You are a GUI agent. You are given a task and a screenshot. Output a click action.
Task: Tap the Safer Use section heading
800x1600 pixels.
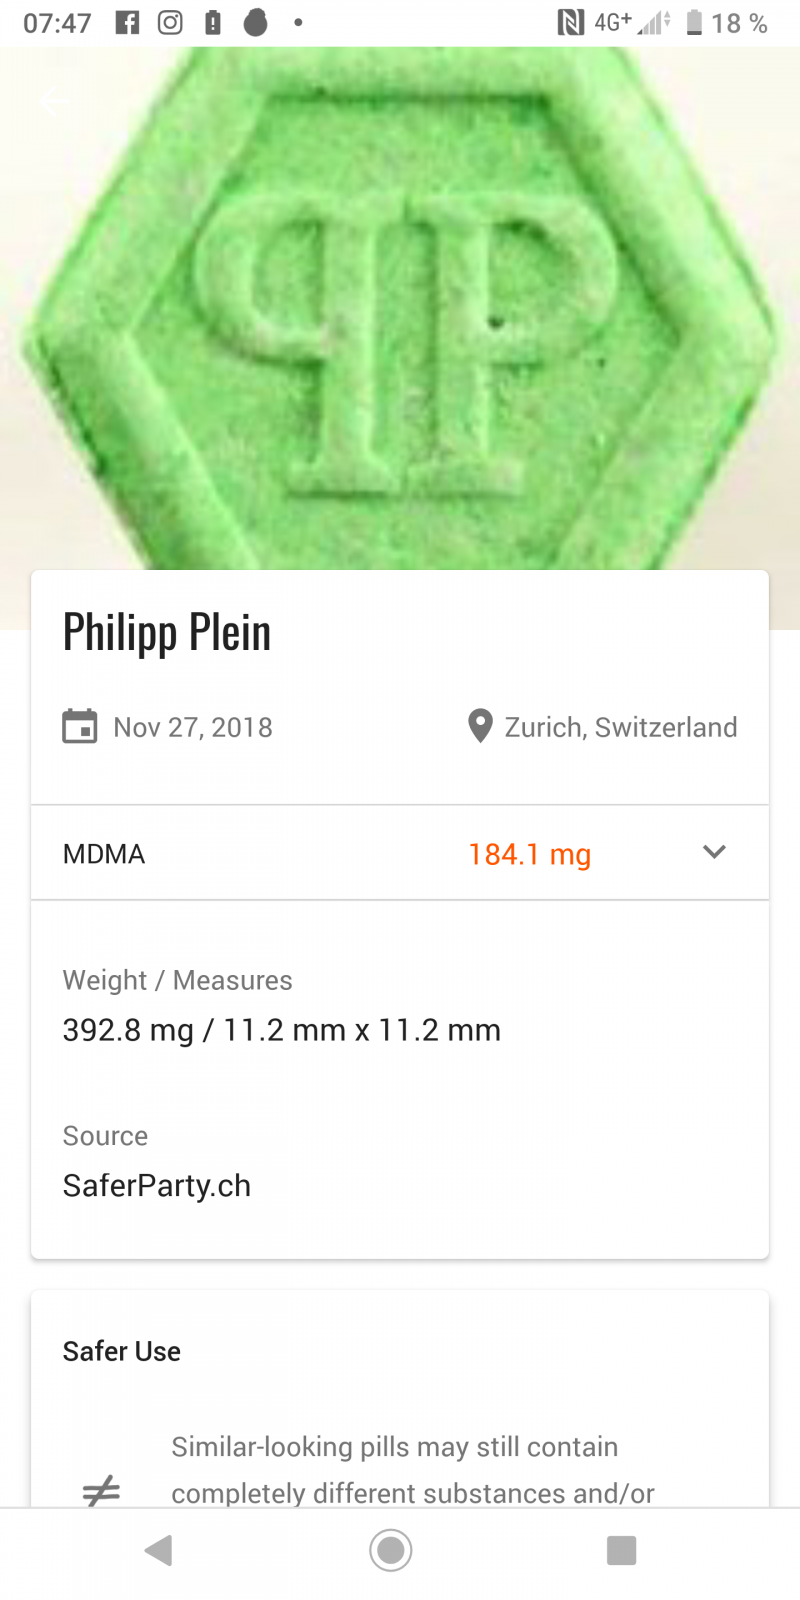[x=122, y=1352]
